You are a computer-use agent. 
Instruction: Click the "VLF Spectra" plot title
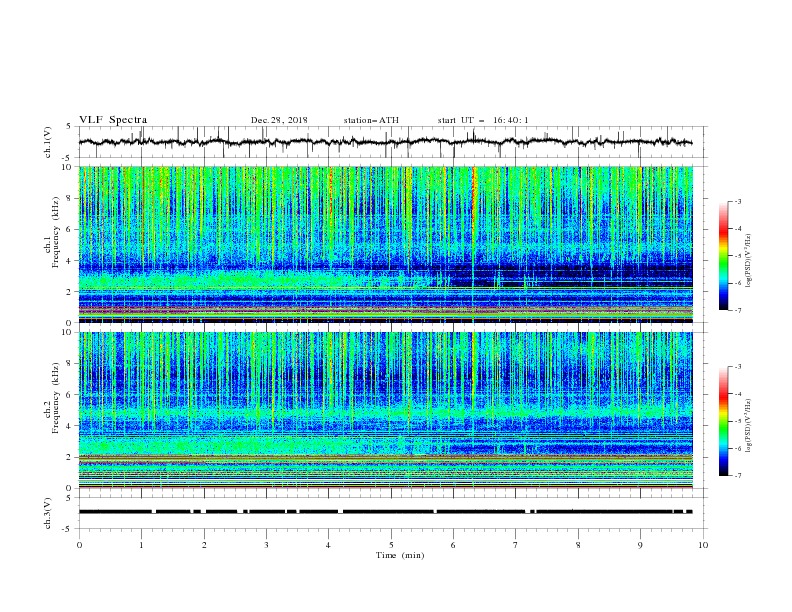click(113, 120)
